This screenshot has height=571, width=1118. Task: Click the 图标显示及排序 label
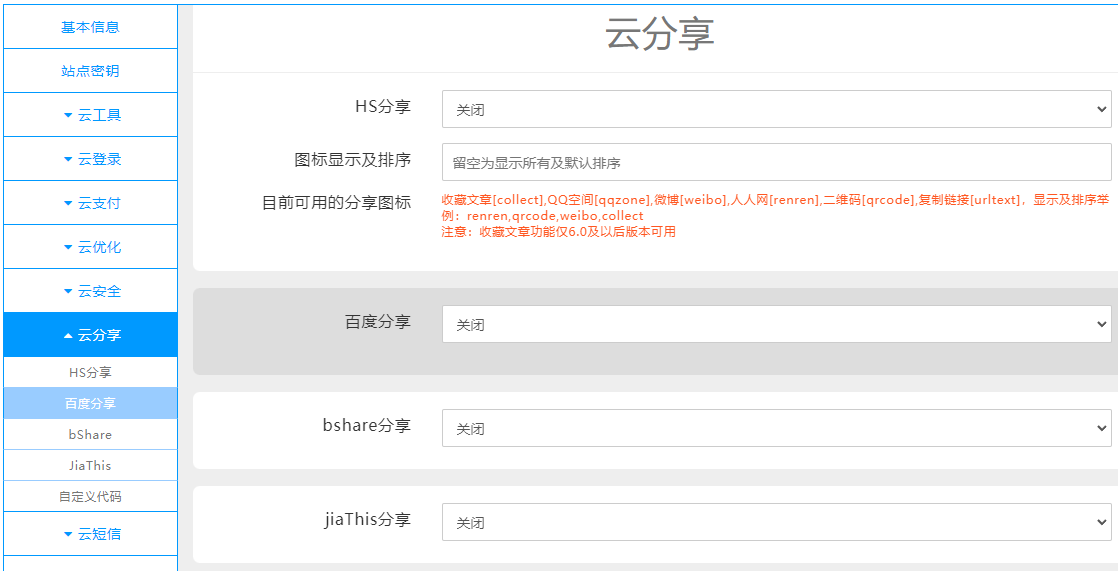click(x=352, y=159)
